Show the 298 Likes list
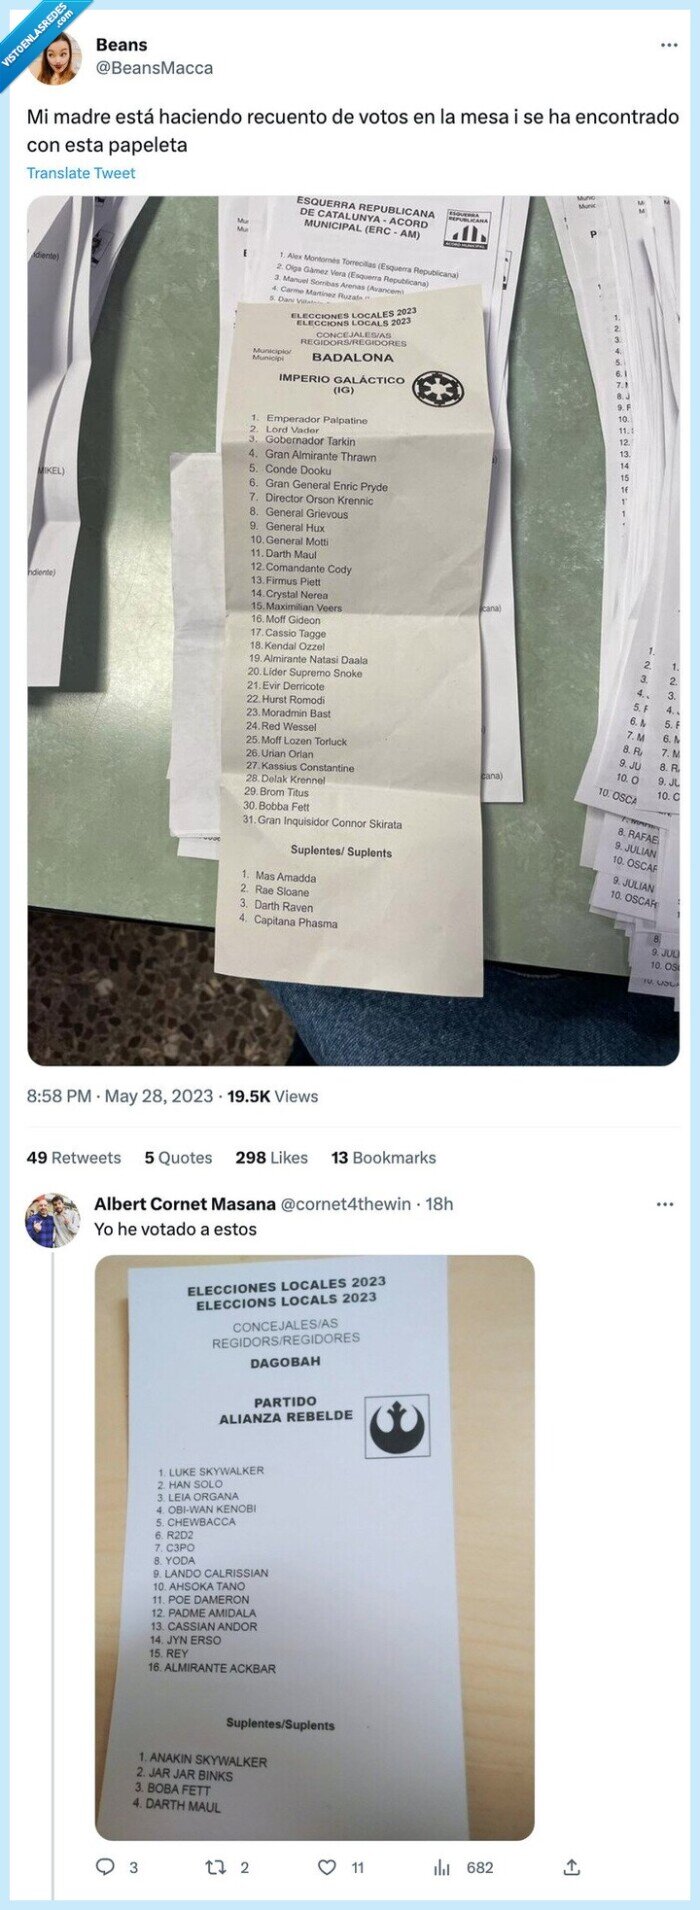700x1910 pixels. coord(272,1157)
